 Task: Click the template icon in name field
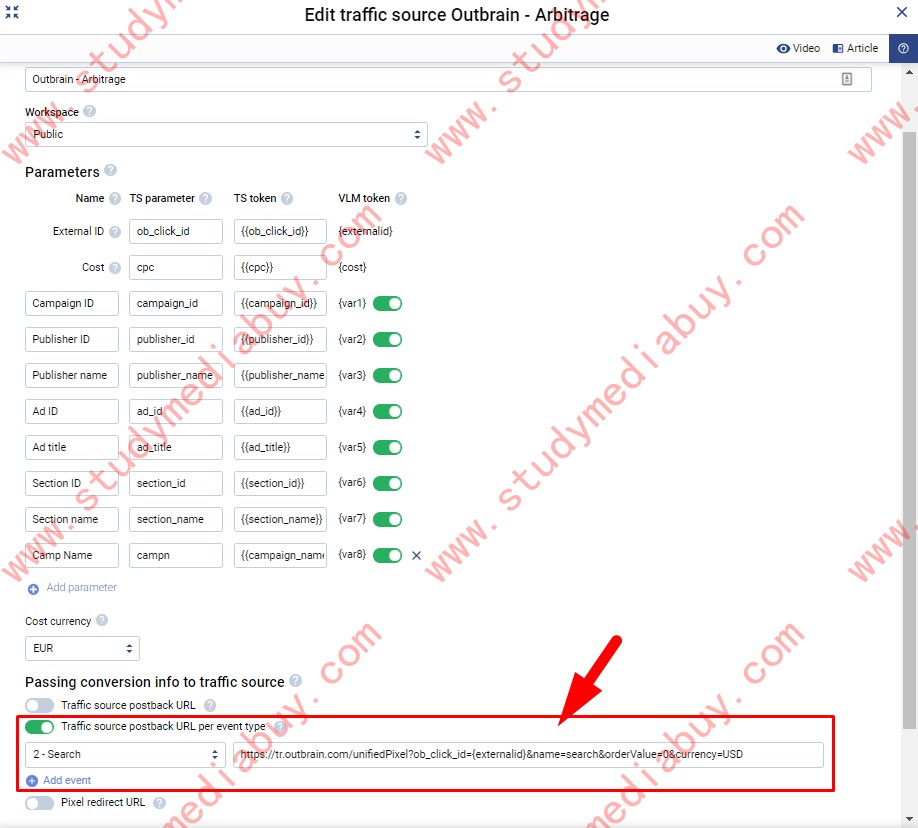tap(847, 79)
